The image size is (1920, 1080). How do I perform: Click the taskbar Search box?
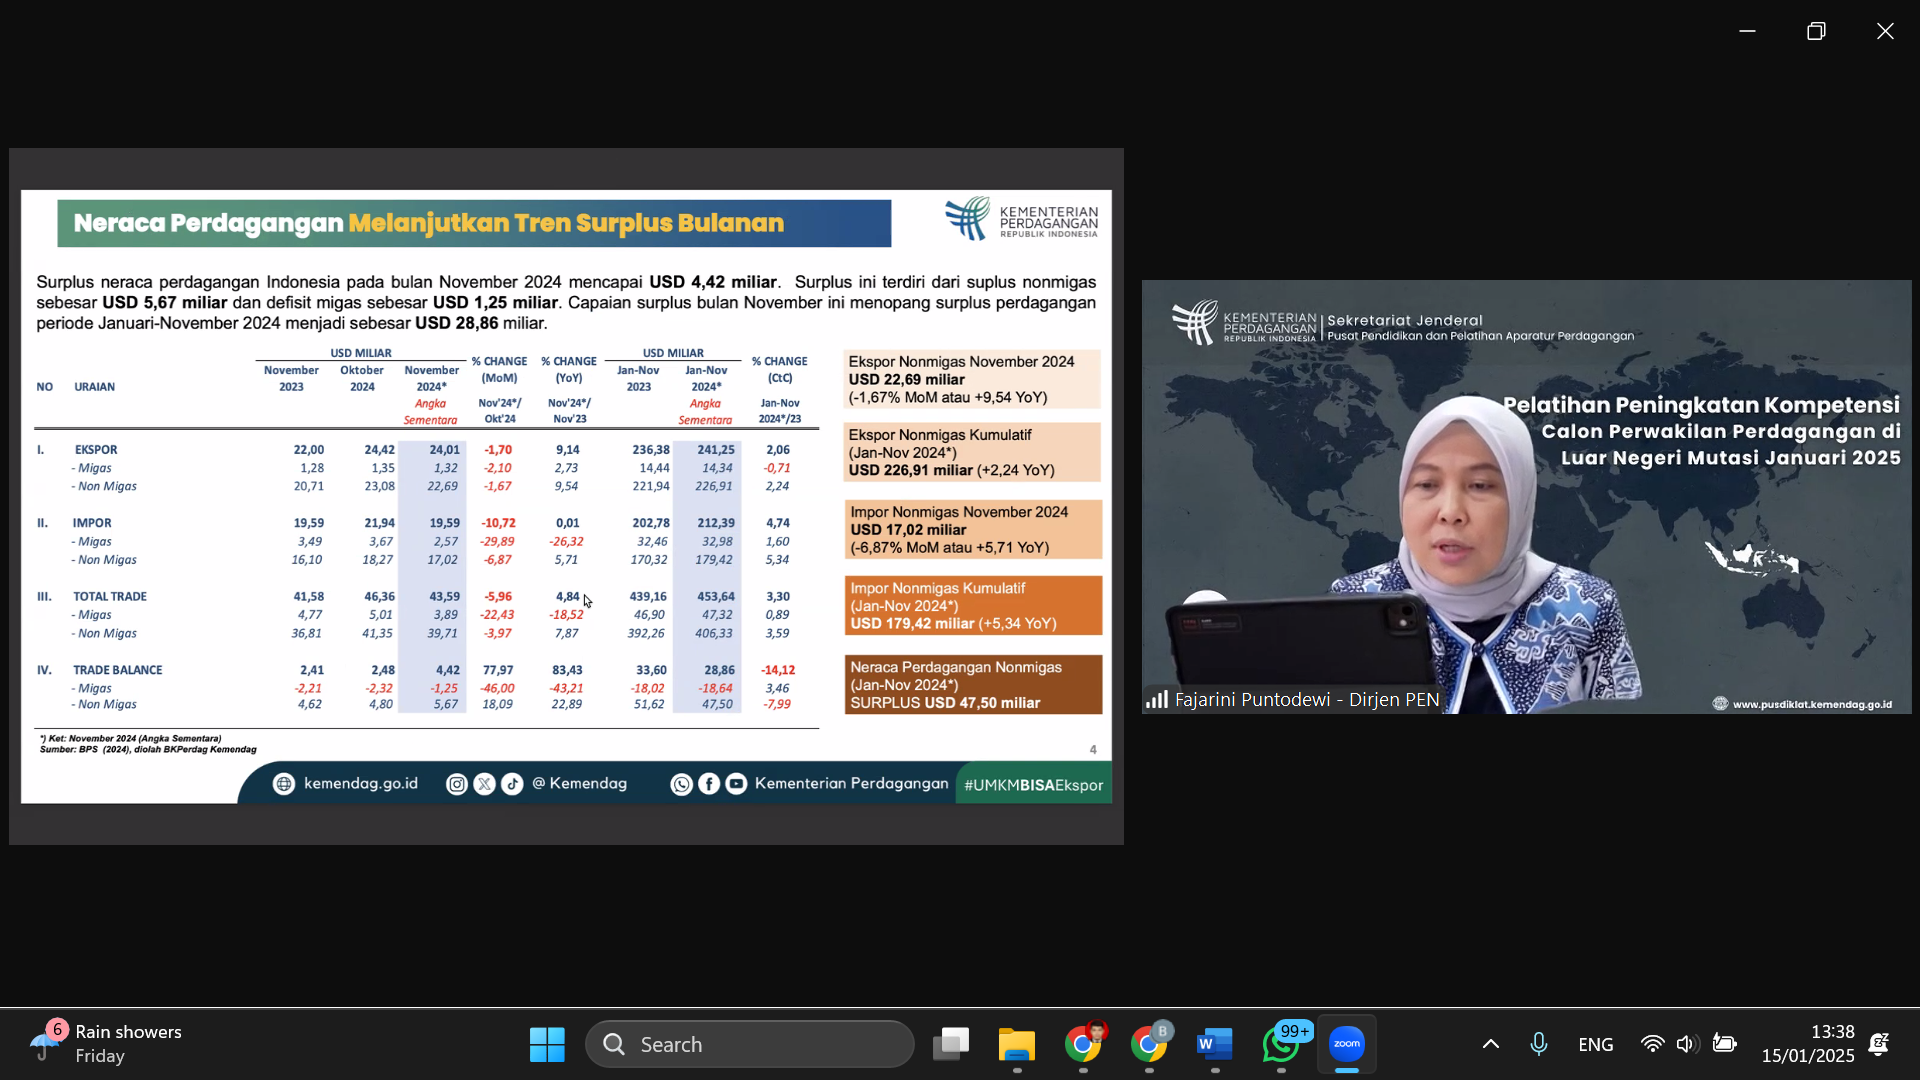[750, 1044]
